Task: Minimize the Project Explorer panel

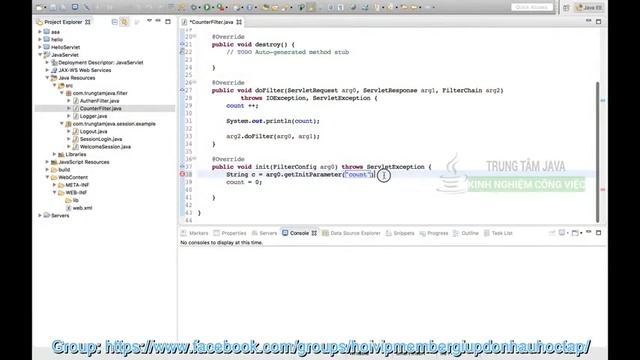Action: [158, 21]
